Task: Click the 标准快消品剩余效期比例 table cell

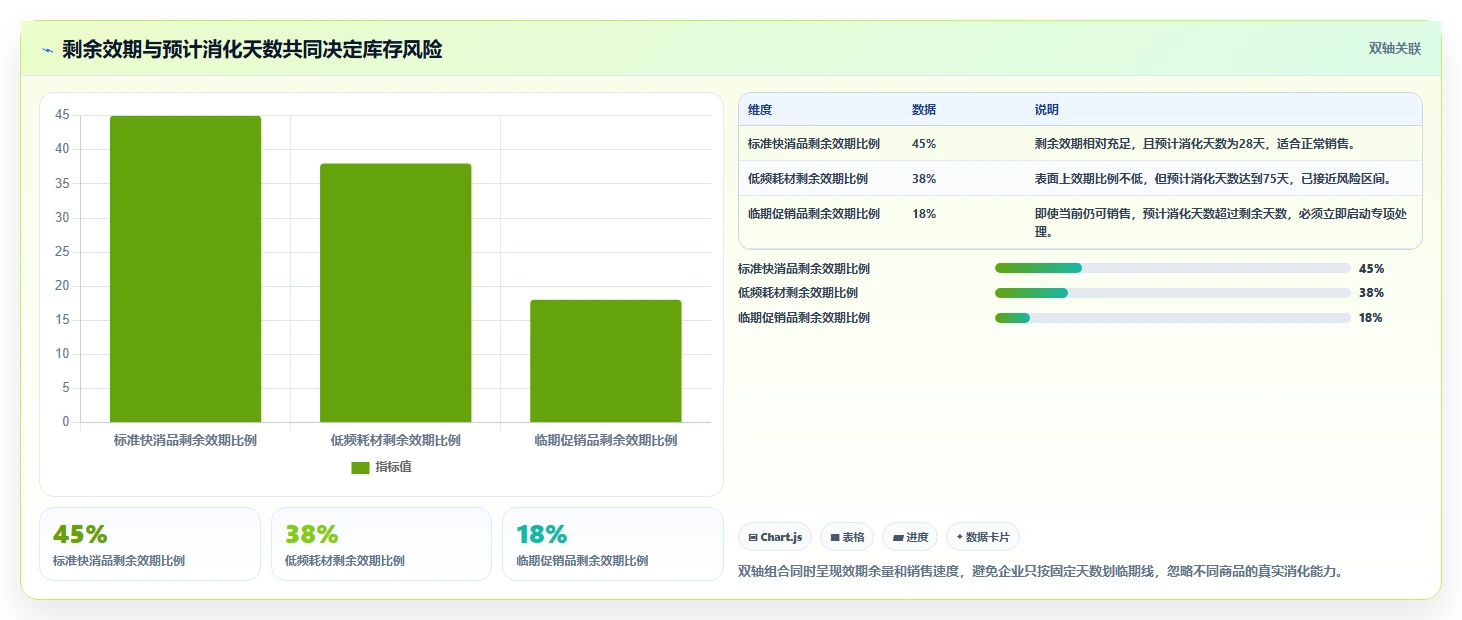Action: pyautogui.click(x=814, y=144)
